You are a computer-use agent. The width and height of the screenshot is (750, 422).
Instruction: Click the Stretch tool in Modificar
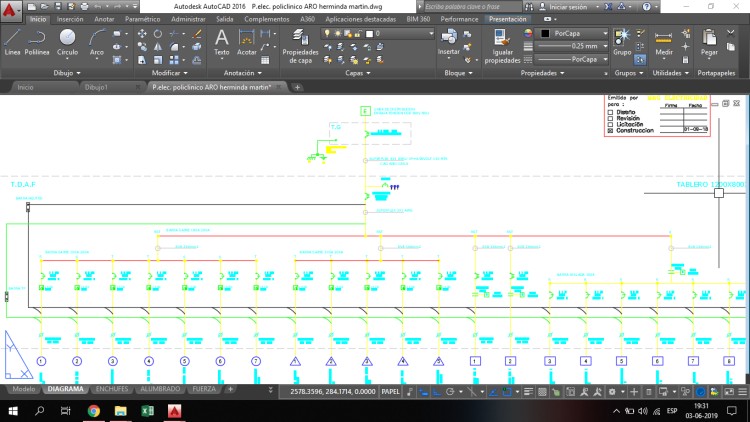142,60
